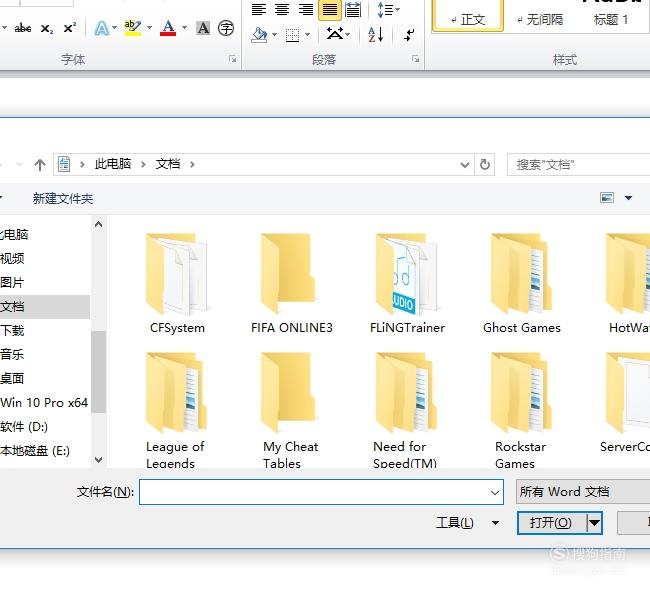The image size is (650, 600).
Task: Select the Rockstar Games folder
Action: coord(521,410)
